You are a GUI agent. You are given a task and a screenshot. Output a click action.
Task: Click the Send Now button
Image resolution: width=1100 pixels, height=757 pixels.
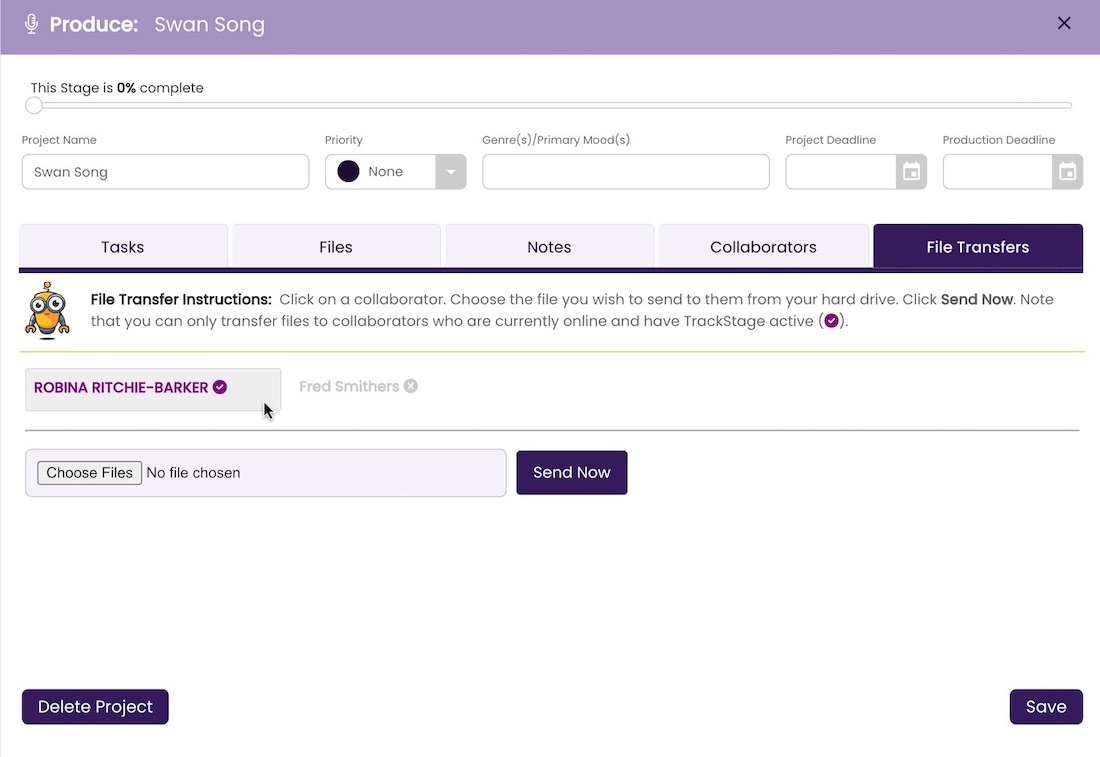tap(572, 473)
